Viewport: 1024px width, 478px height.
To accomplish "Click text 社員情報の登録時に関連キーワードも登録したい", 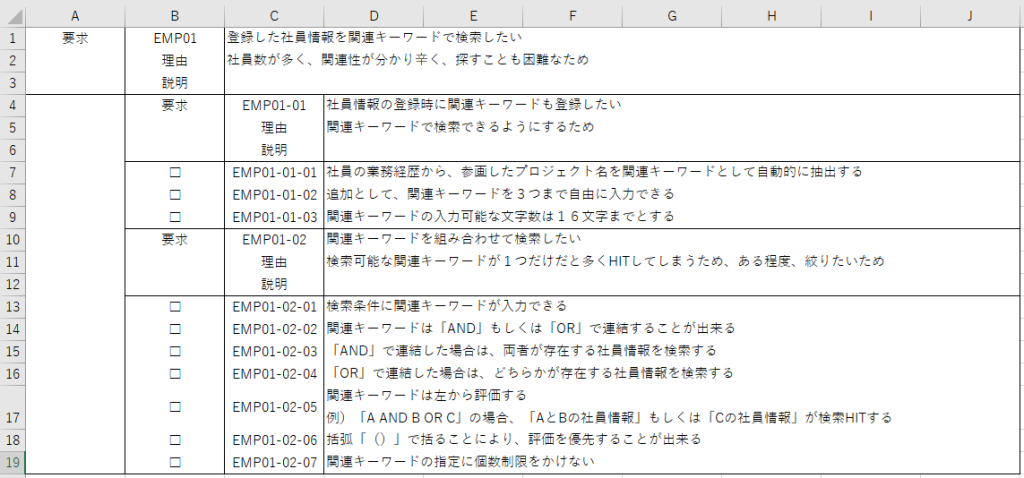I will 474,104.
